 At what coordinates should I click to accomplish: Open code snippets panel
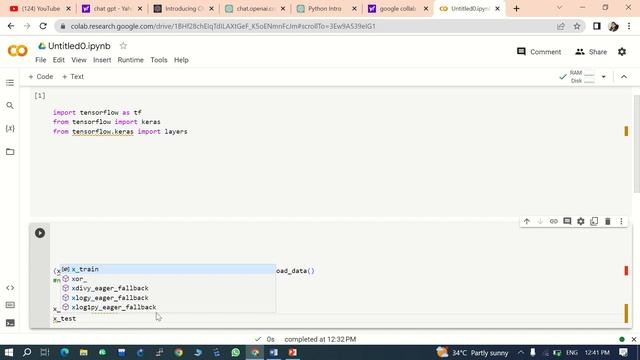10,288
